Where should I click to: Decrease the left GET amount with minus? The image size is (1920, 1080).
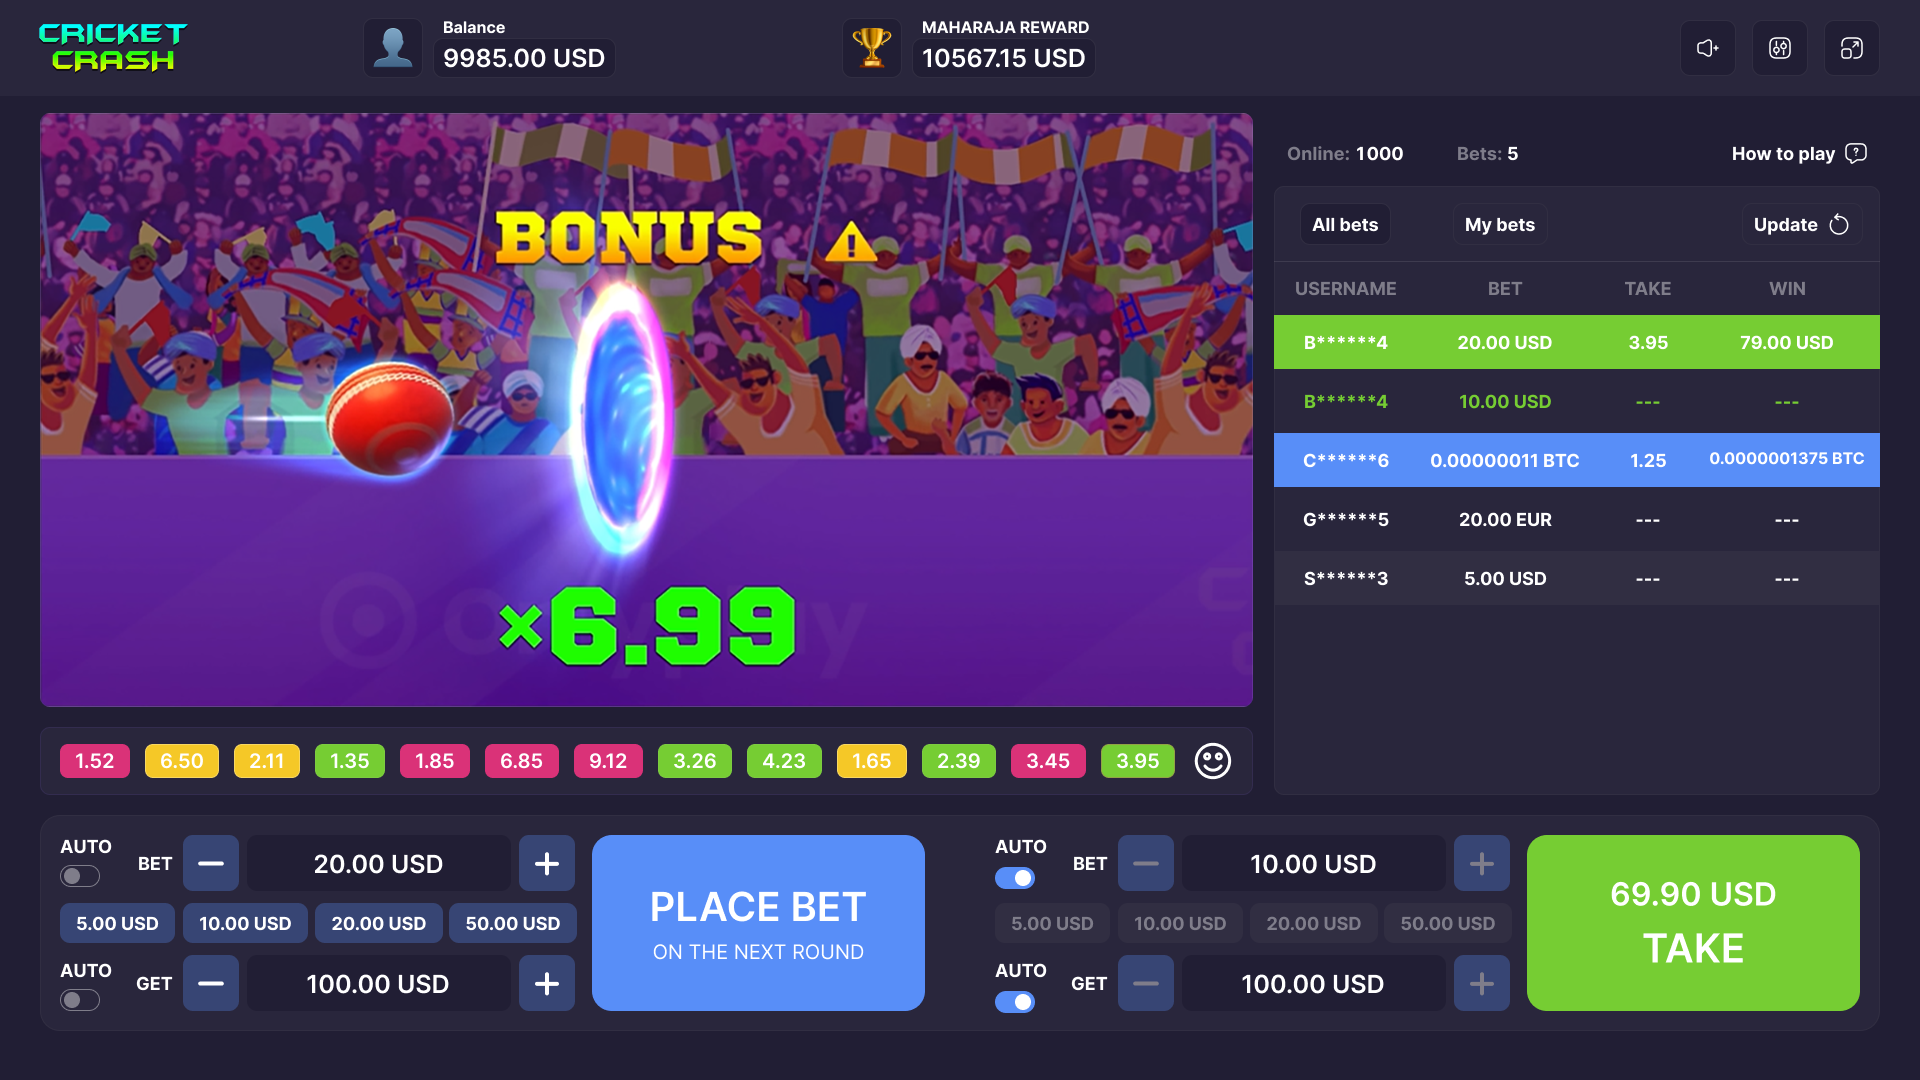(211, 984)
